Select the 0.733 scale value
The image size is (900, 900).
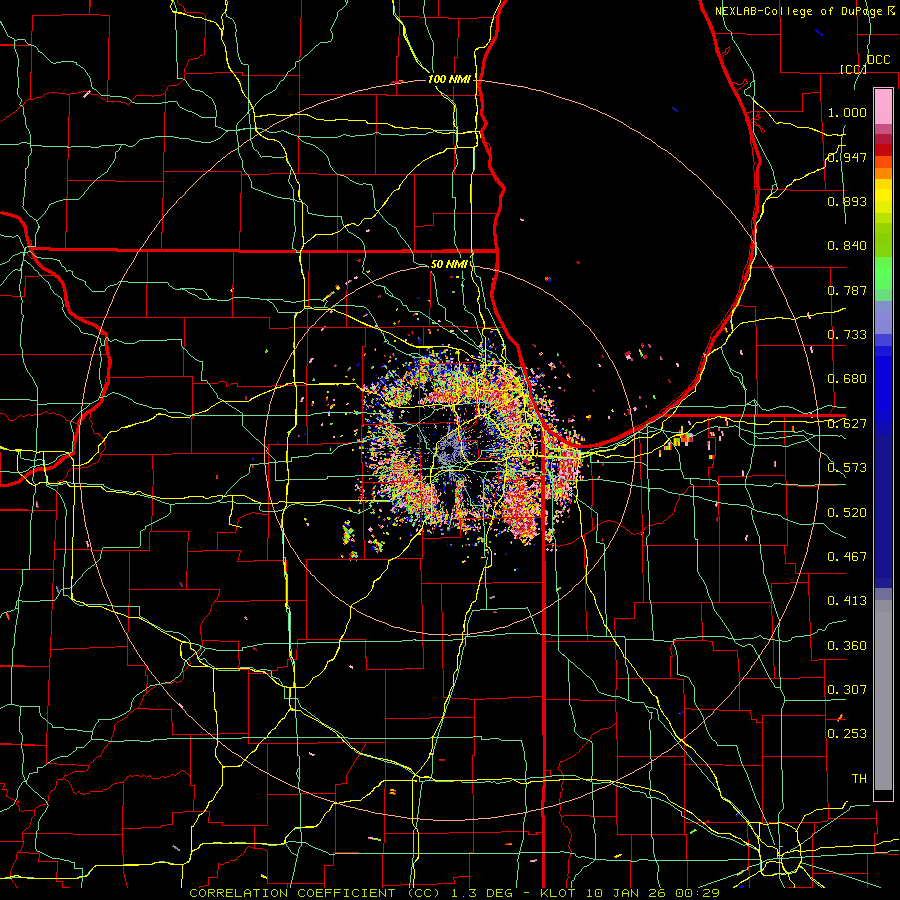(x=847, y=335)
